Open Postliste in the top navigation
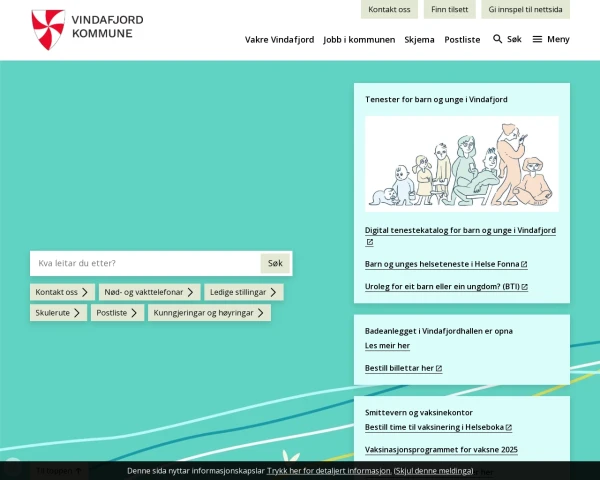 tap(462, 39)
